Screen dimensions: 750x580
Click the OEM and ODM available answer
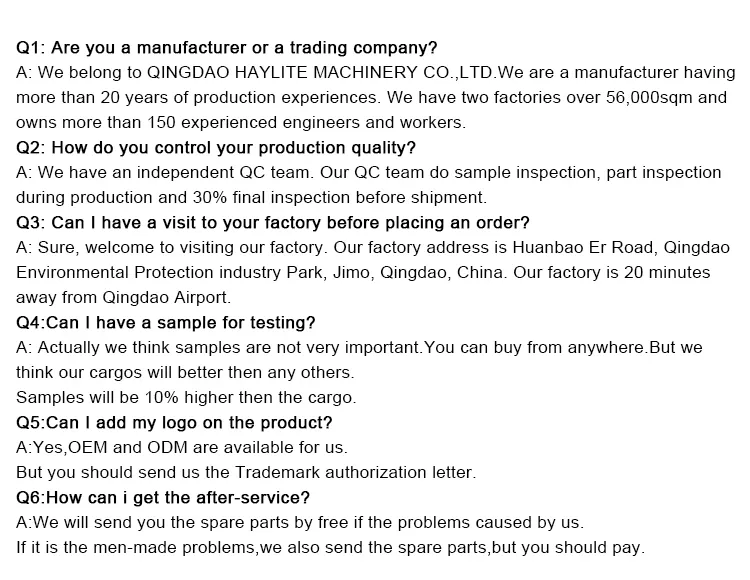coord(182,447)
